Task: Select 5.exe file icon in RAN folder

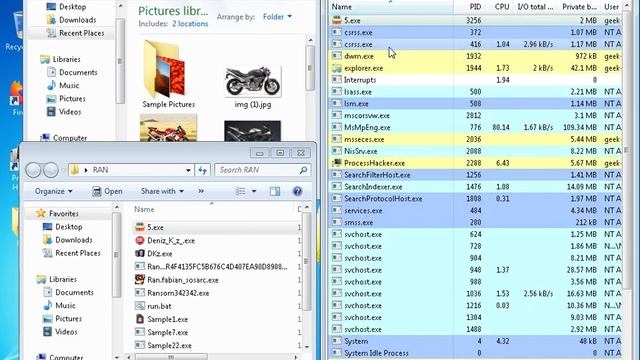Action: point(140,227)
